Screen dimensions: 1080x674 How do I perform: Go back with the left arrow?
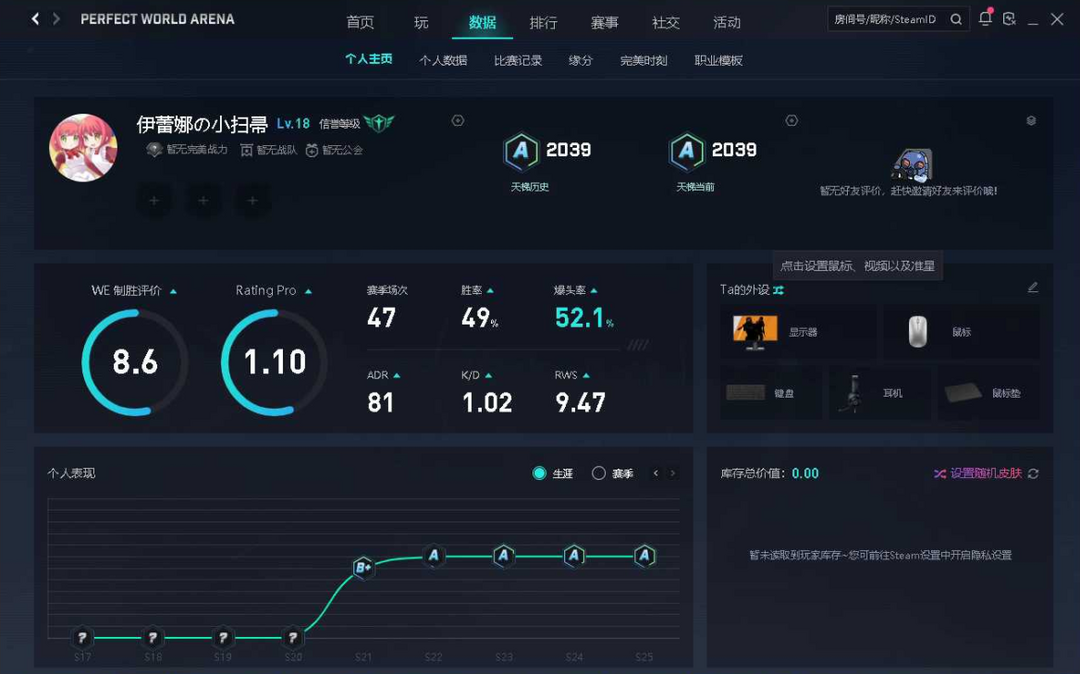[x=35, y=19]
